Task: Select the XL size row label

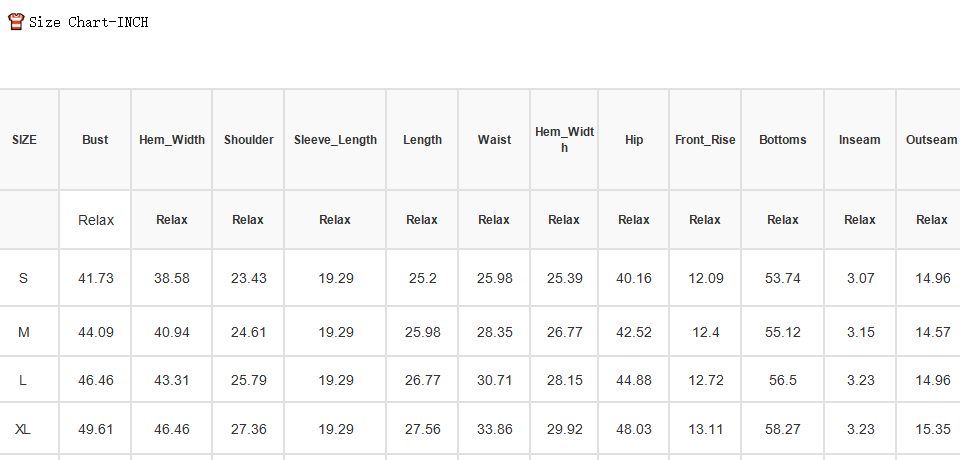Action: [x=23, y=429]
